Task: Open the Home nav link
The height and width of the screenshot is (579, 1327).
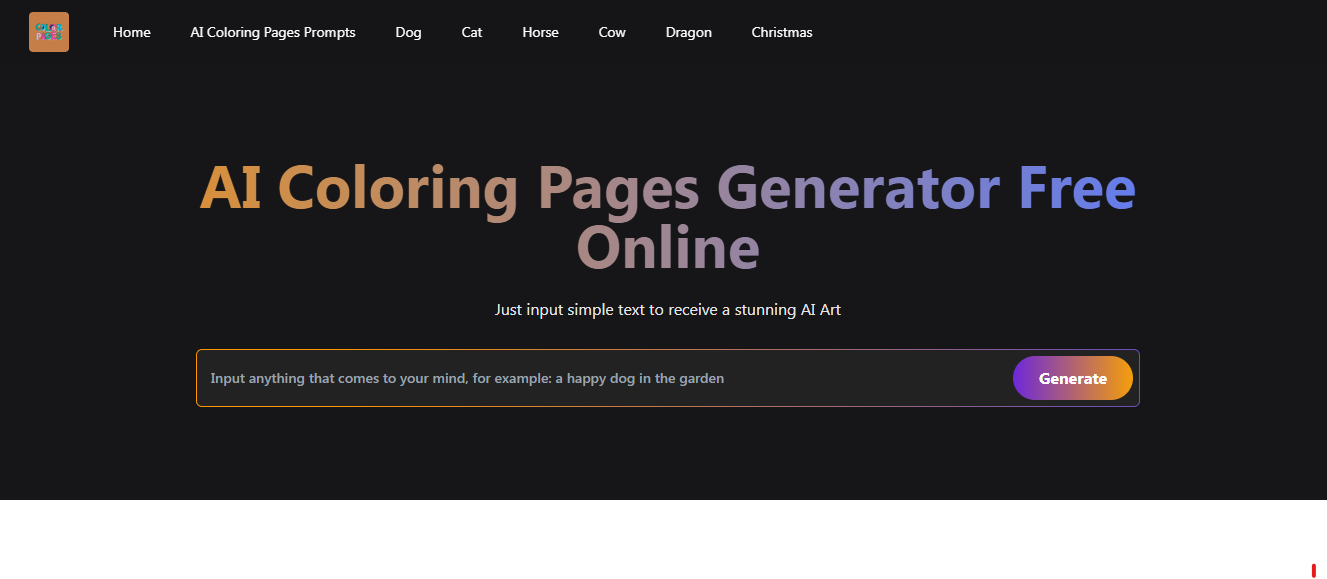Action: coord(132,32)
